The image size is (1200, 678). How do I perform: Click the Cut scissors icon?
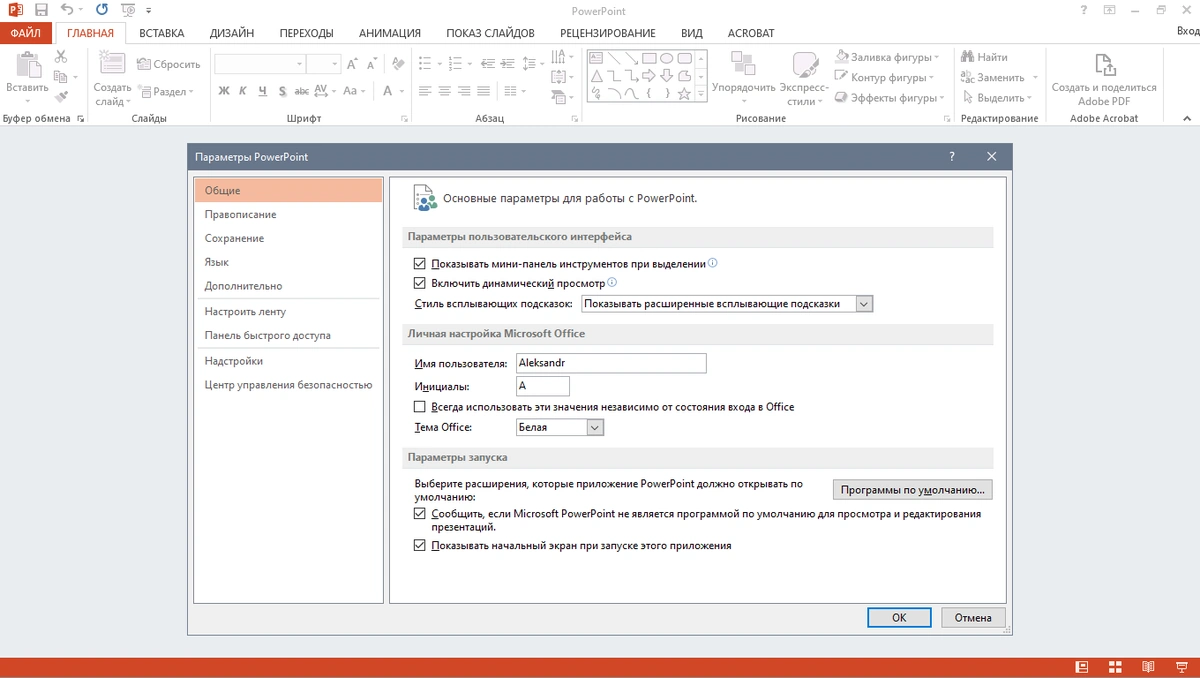point(61,57)
